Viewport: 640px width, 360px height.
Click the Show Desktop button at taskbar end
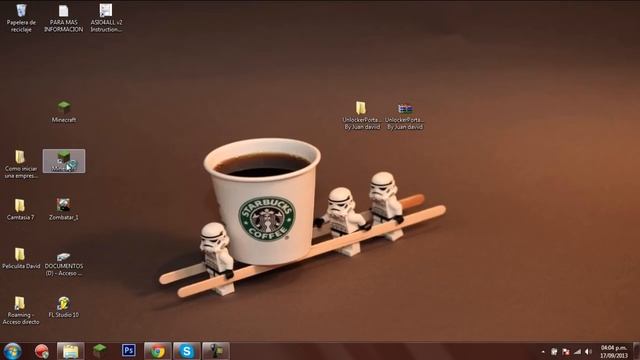pos(636,351)
